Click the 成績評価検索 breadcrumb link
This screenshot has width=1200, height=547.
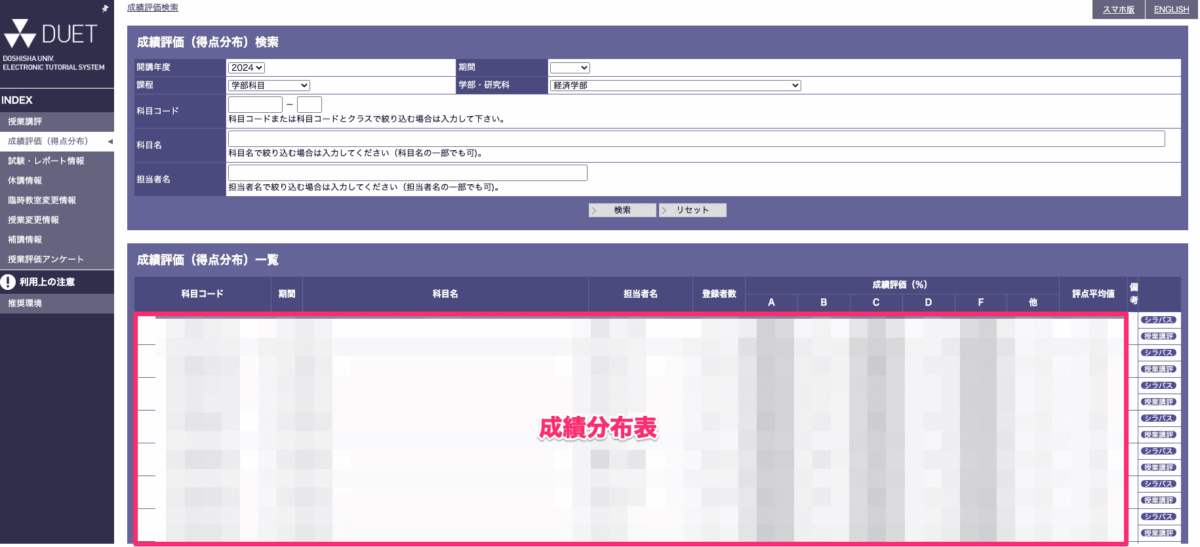[x=153, y=7]
